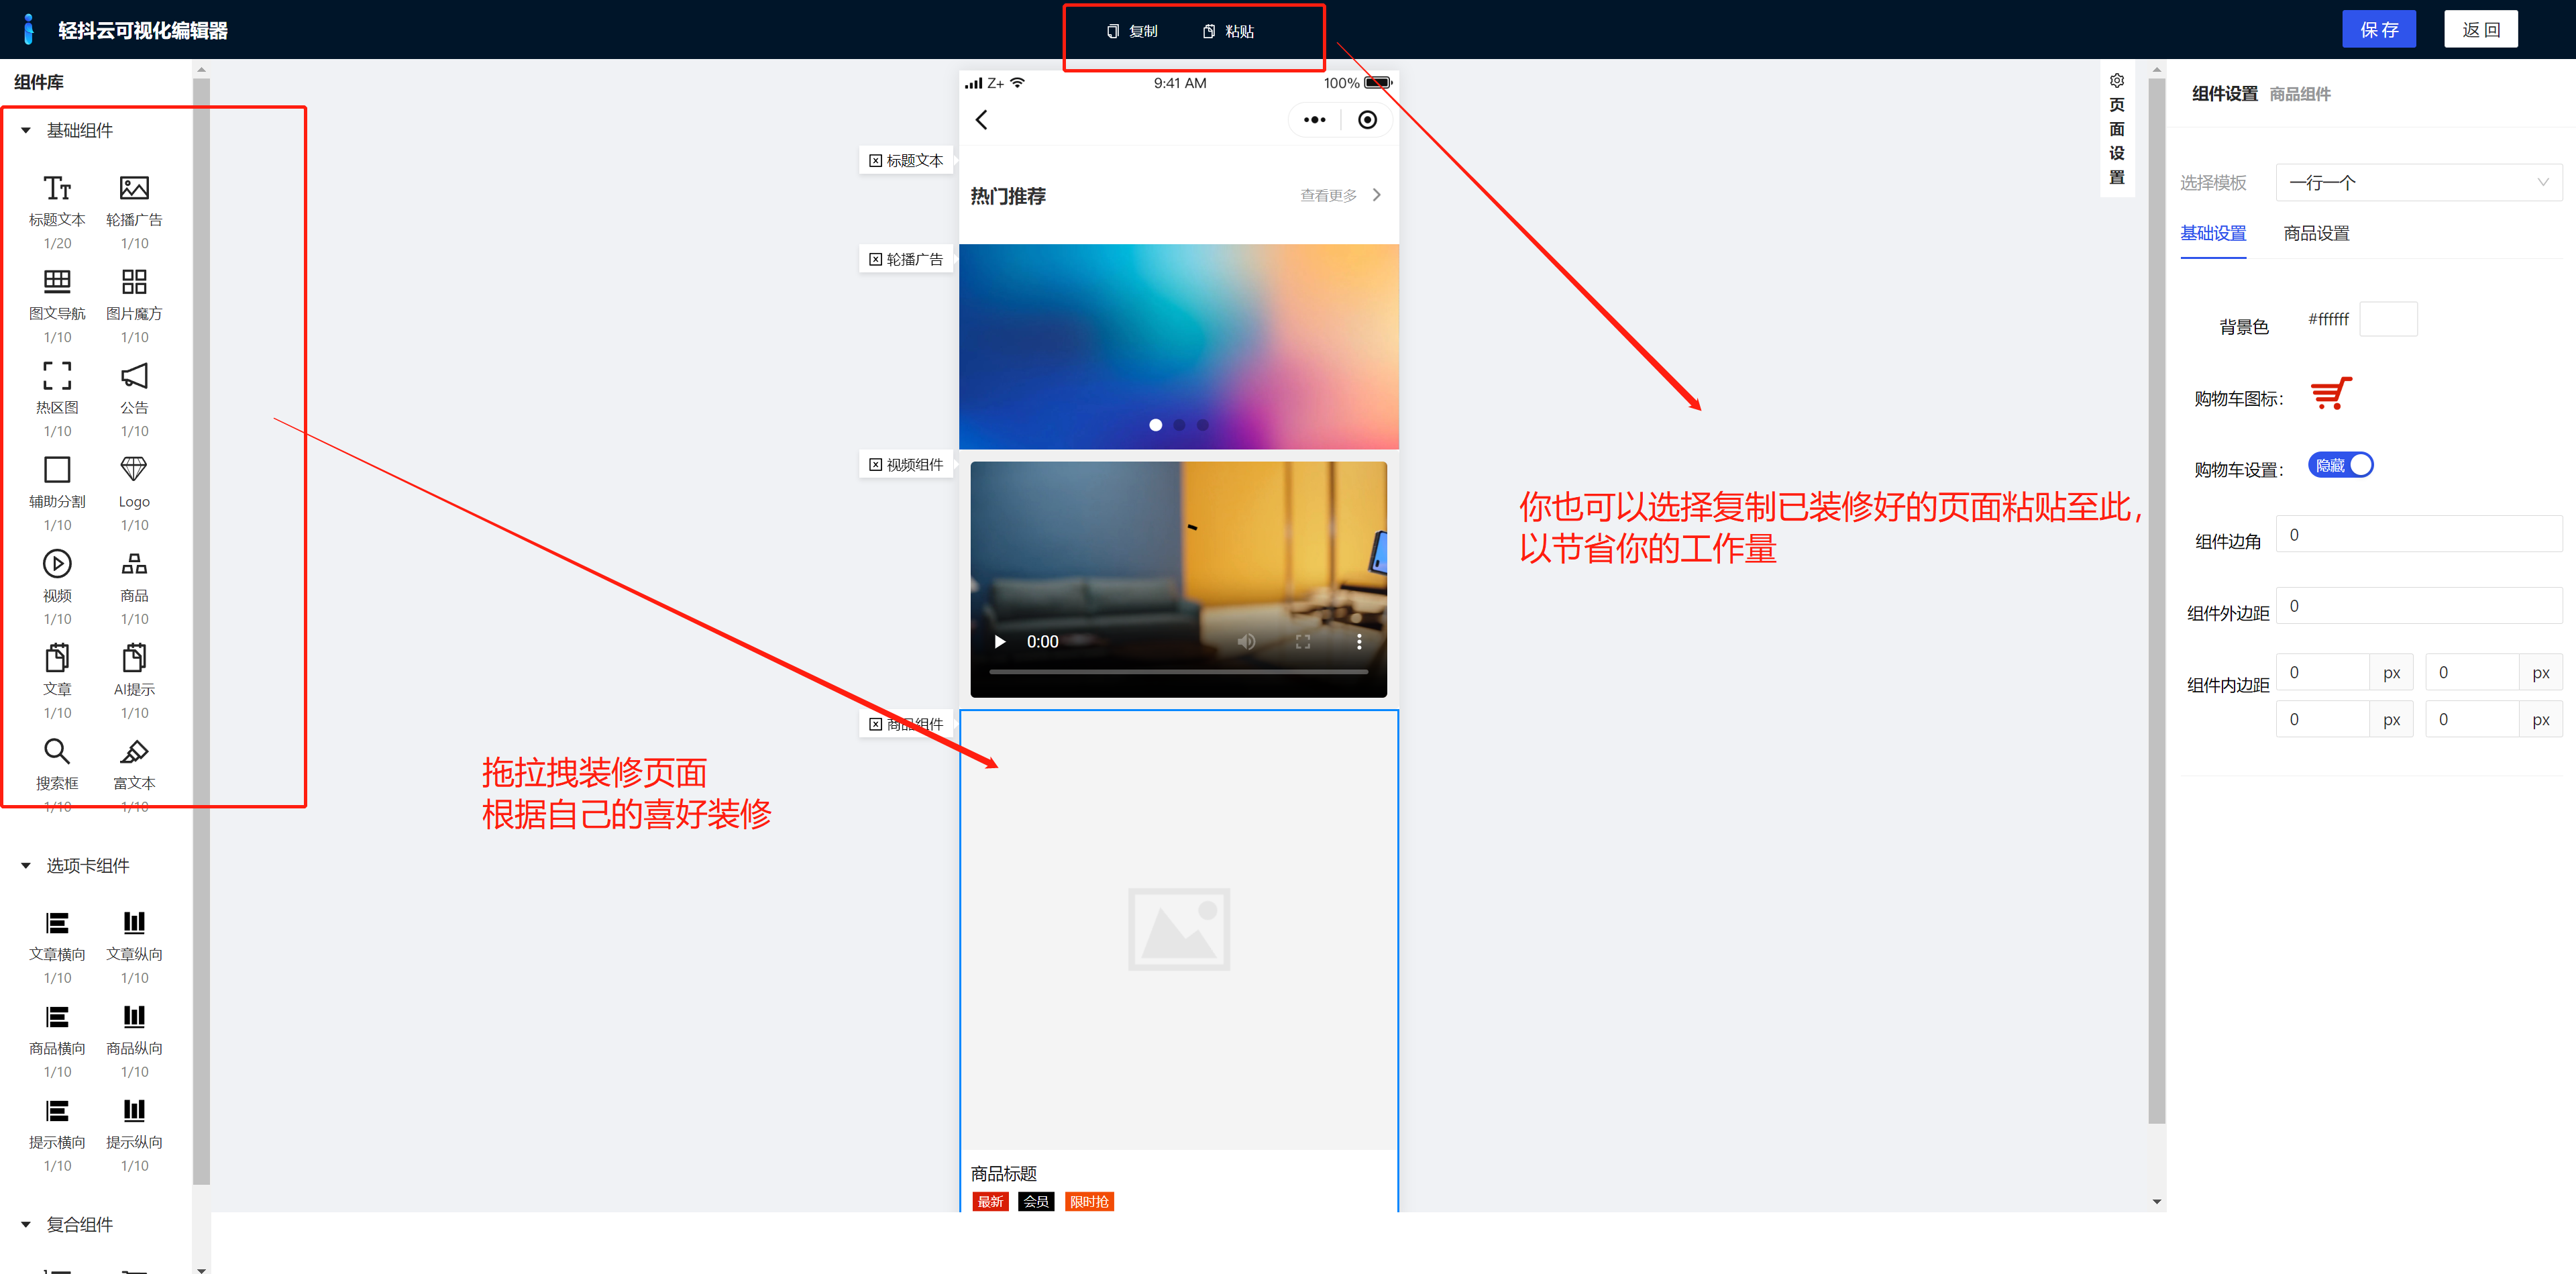Choose the 文章横向 tab component
Viewport: 2576px width, 1274px height.
click(57, 946)
